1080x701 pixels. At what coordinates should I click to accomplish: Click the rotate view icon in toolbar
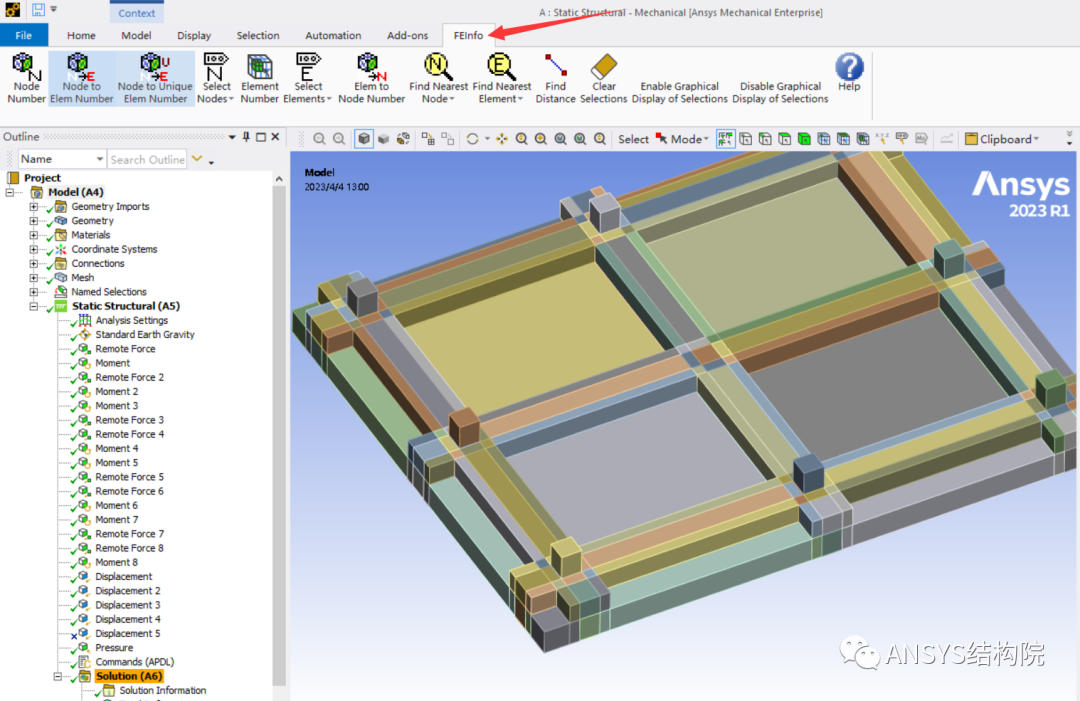[x=472, y=139]
